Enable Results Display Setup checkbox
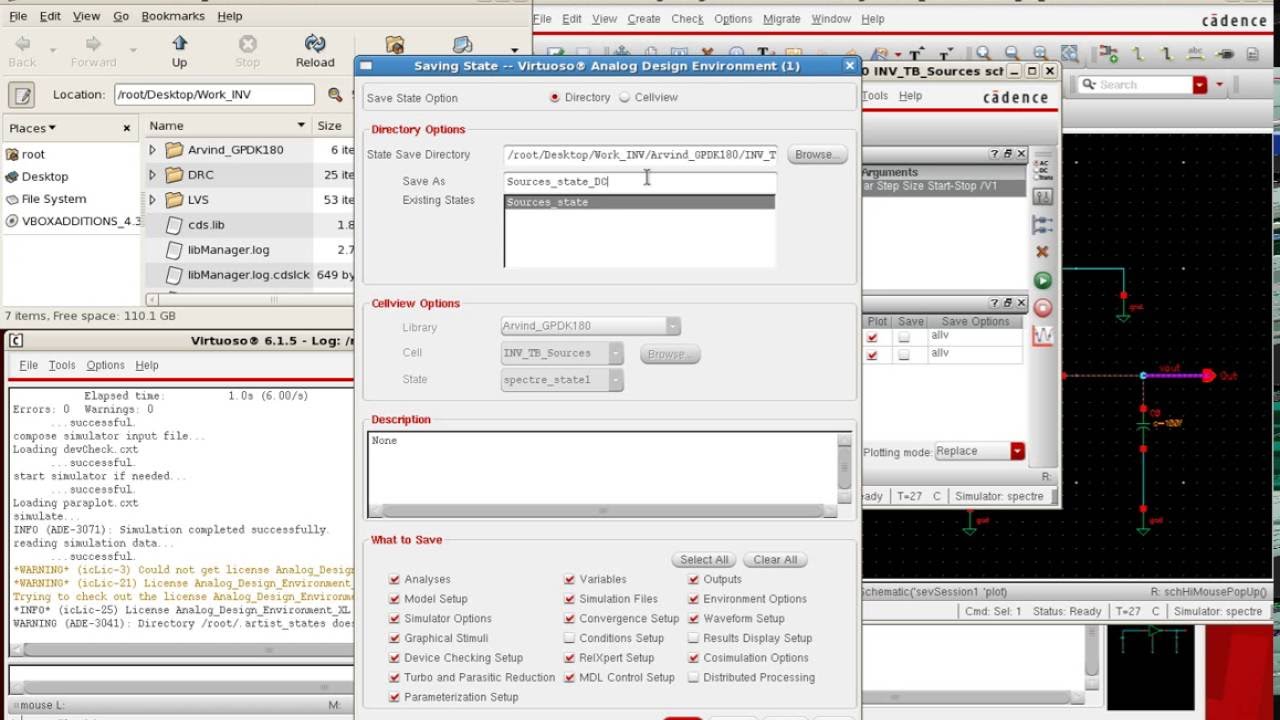This screenshot has width=1280, height=720. pyautogui.click(x=693, y=638)
